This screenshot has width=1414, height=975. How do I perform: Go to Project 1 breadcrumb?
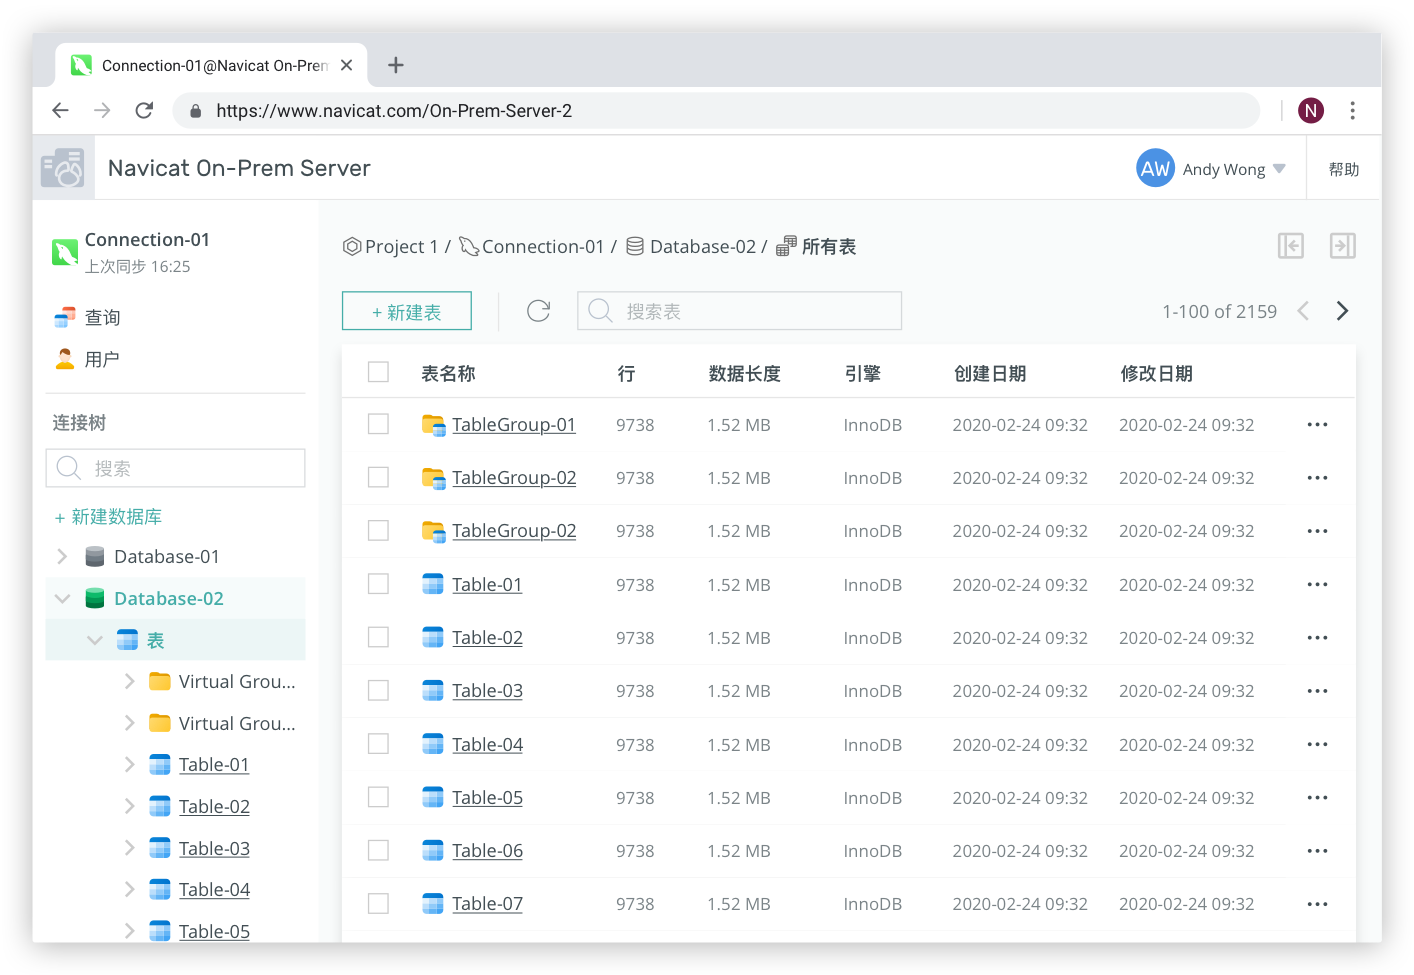pyautogui.click(x=391, y=246)
